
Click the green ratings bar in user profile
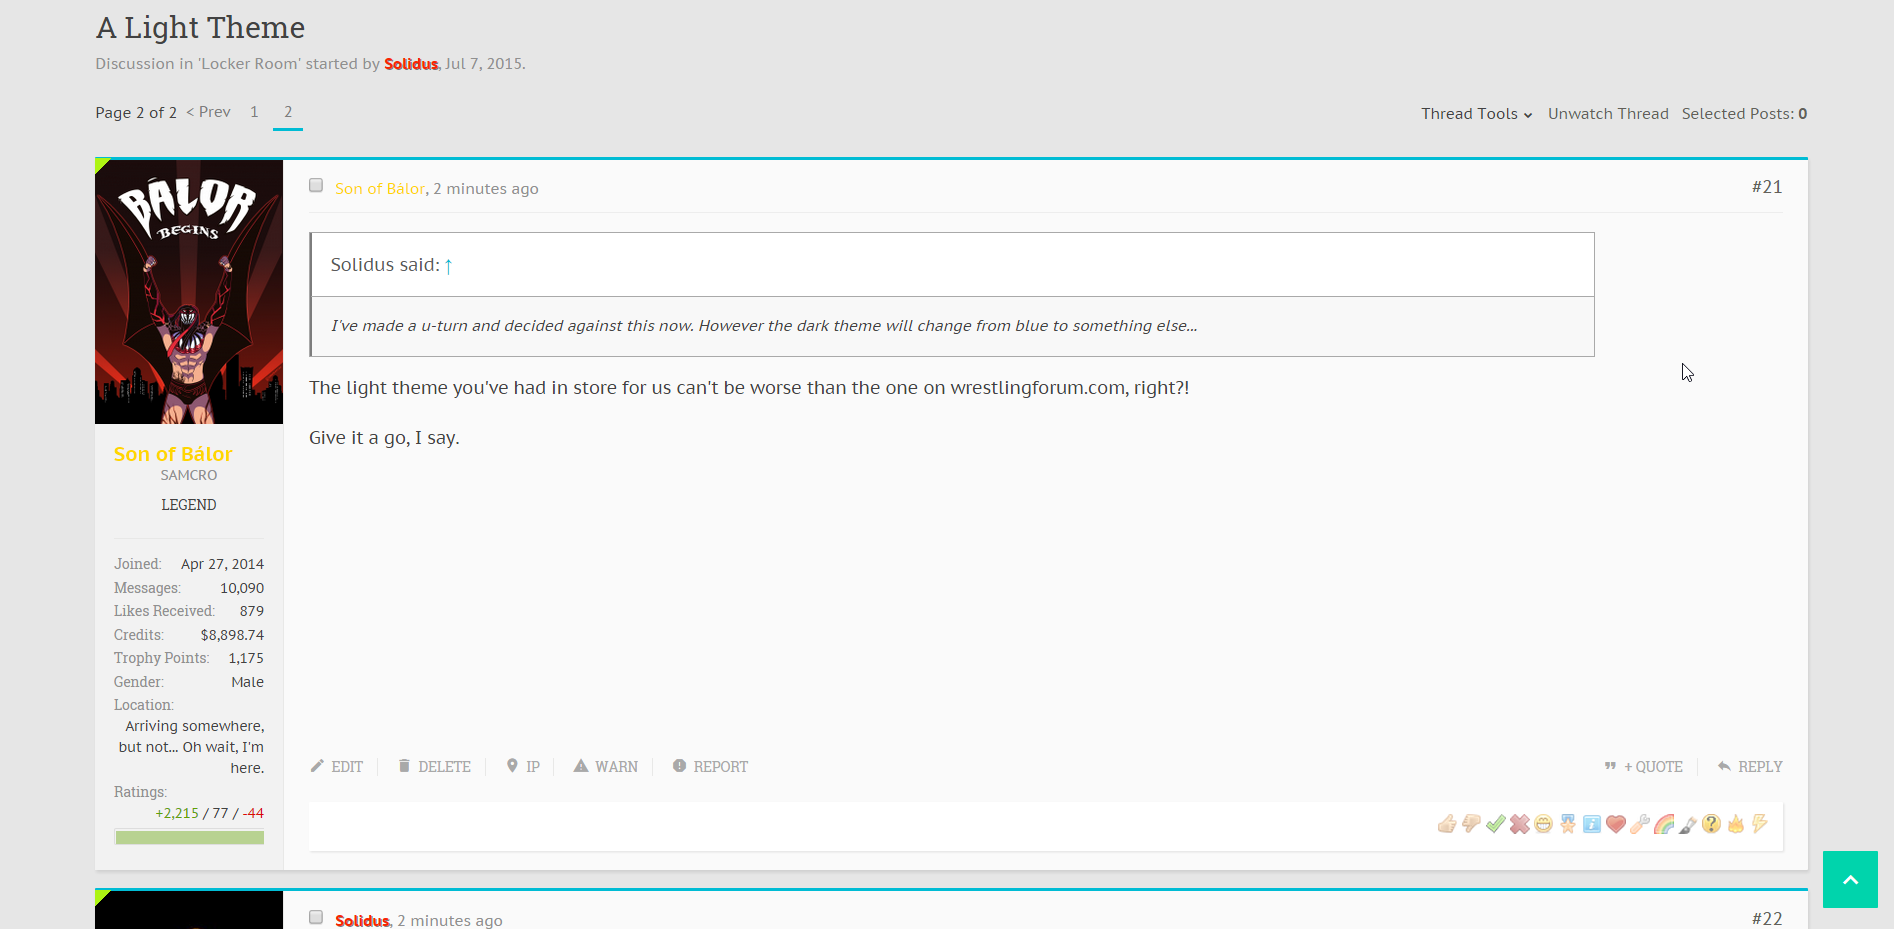[189, 837]
